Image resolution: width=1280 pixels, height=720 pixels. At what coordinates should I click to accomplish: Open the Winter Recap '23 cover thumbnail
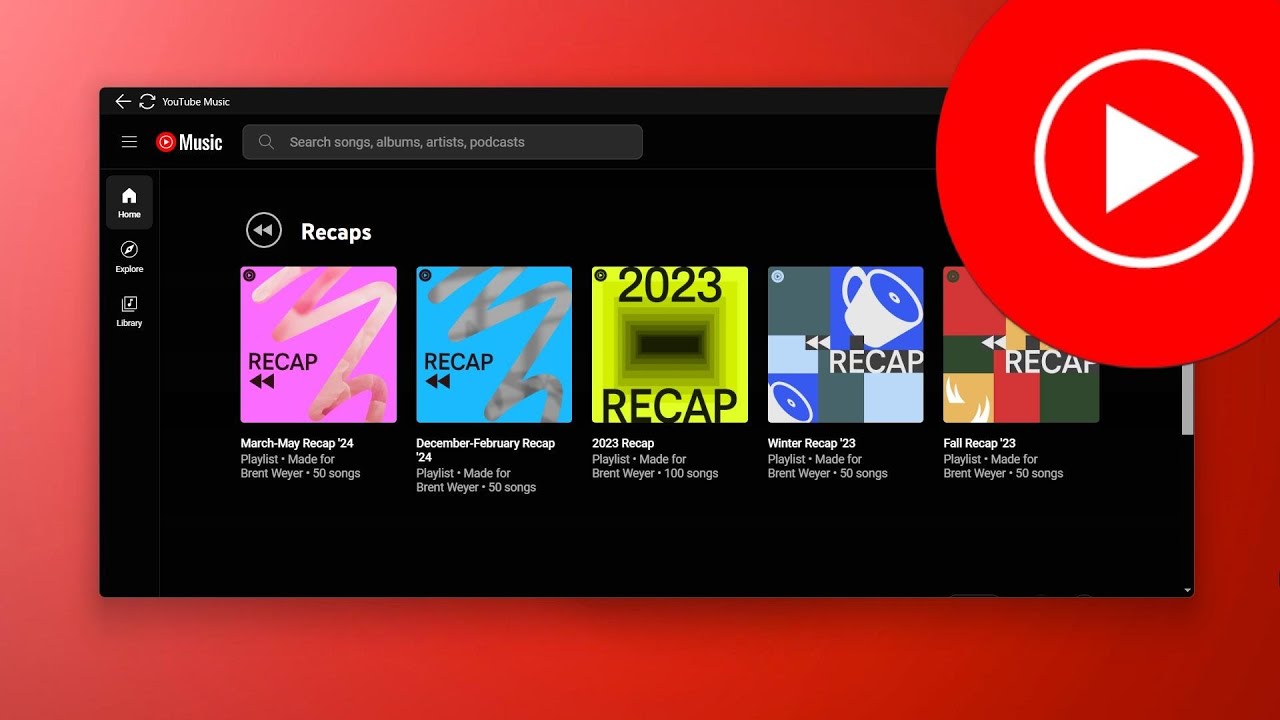tap(845, 345)
